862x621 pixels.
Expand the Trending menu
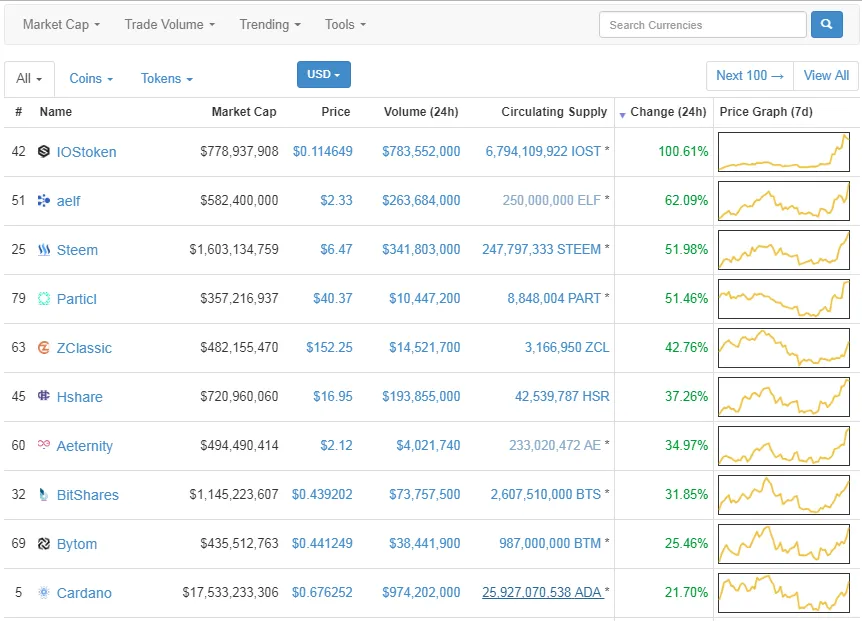[270, 25]
